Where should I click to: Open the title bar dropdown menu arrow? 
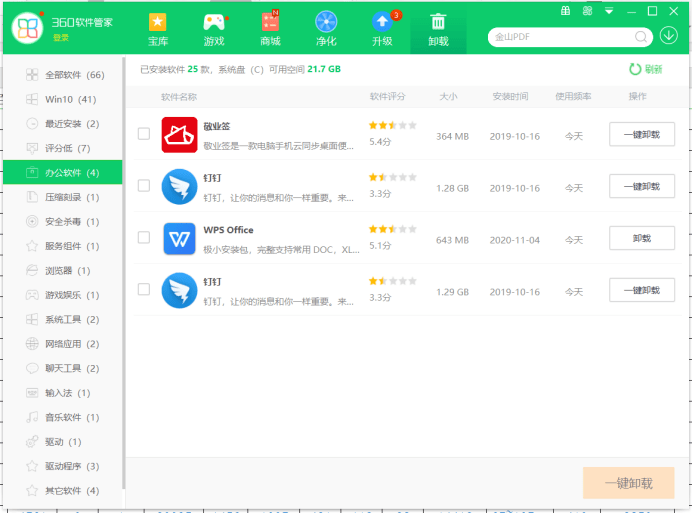click(609, 11)
